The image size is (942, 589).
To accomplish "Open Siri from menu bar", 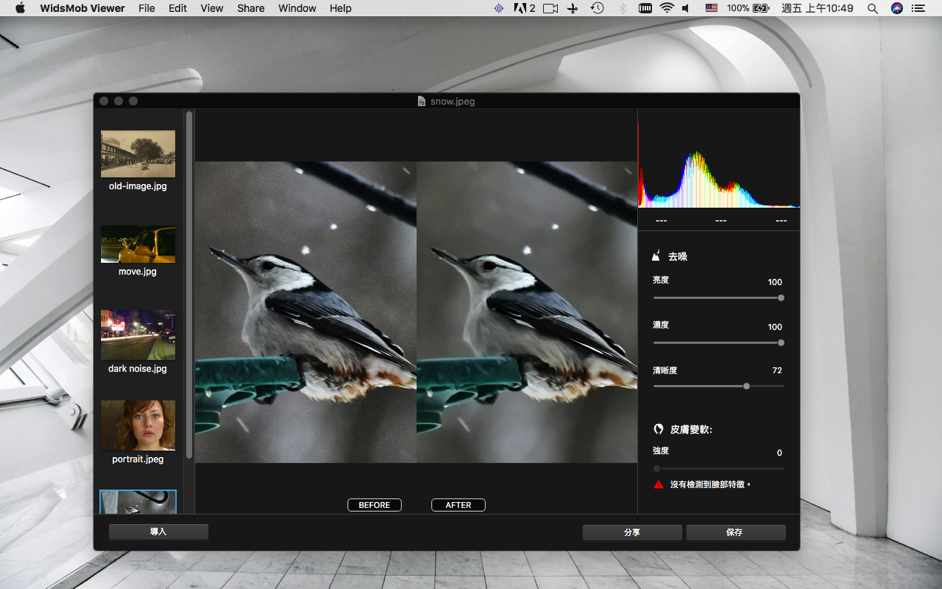I will [x=896, y=8].
